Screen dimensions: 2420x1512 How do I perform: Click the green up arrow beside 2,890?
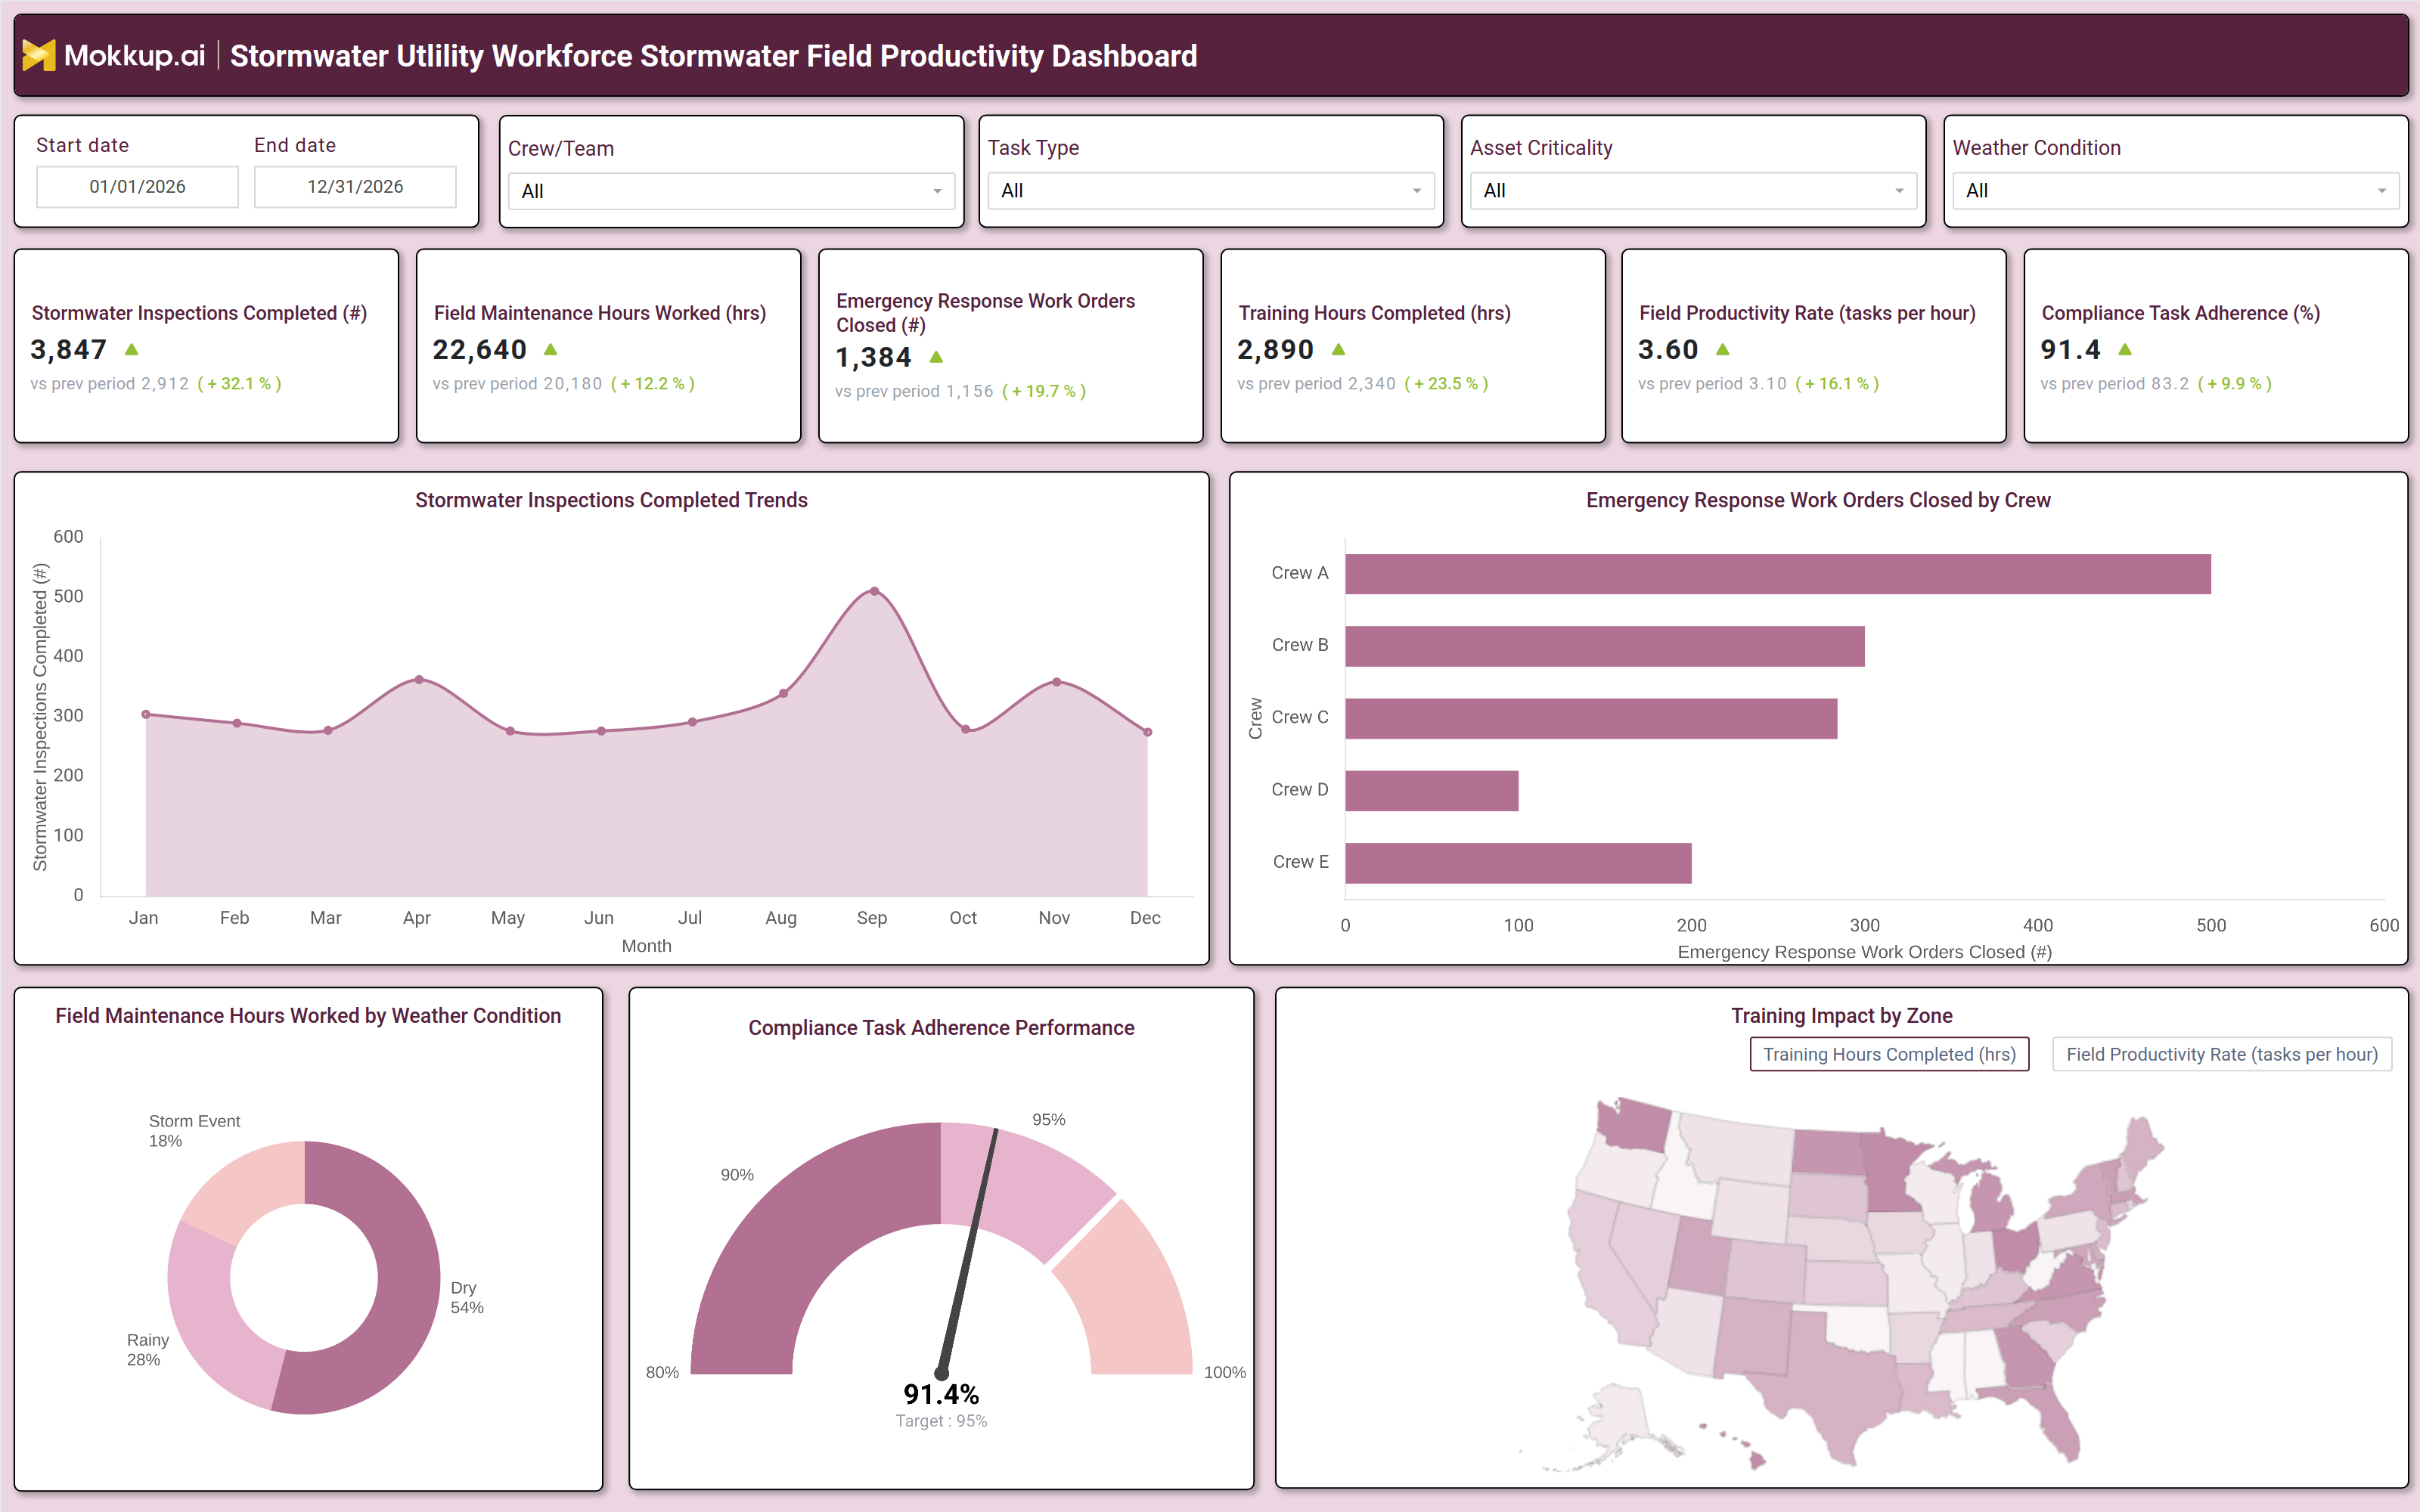(x=1339, y=349)
